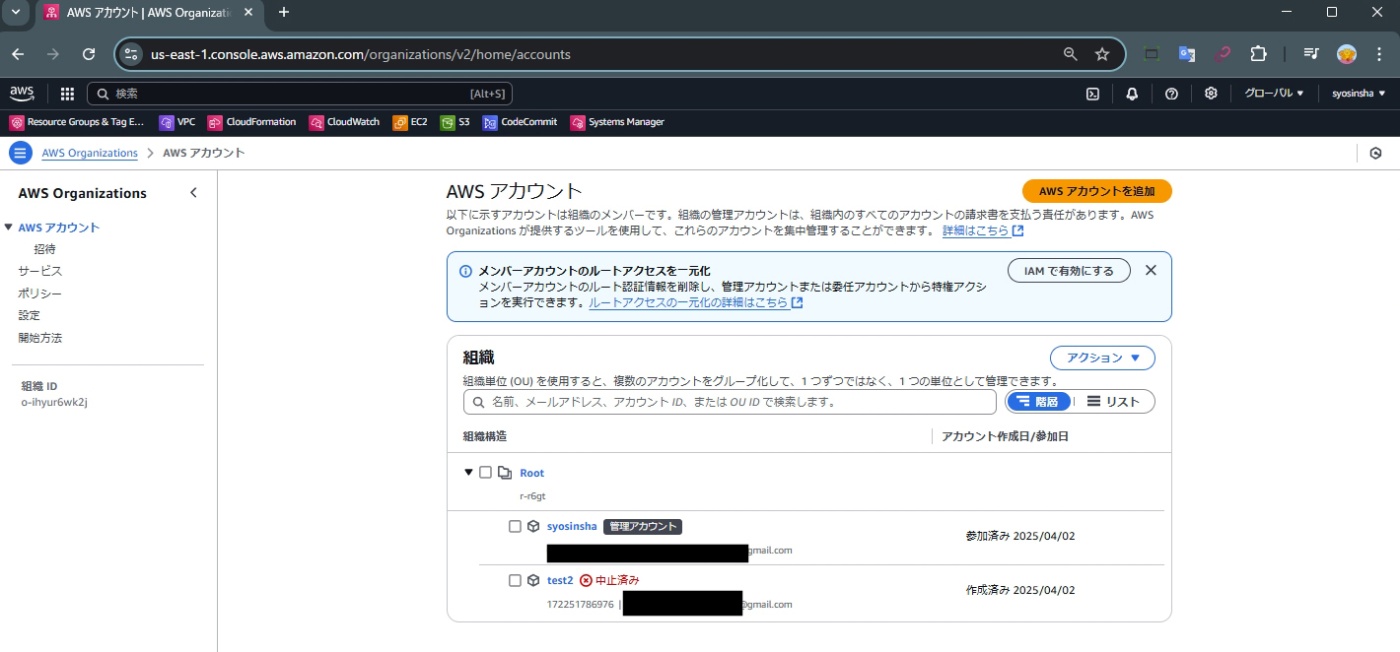Collapse the Root tree node
Image resolution: width=1400 pixels, height=652 pixels.
[x=468, y=472]
